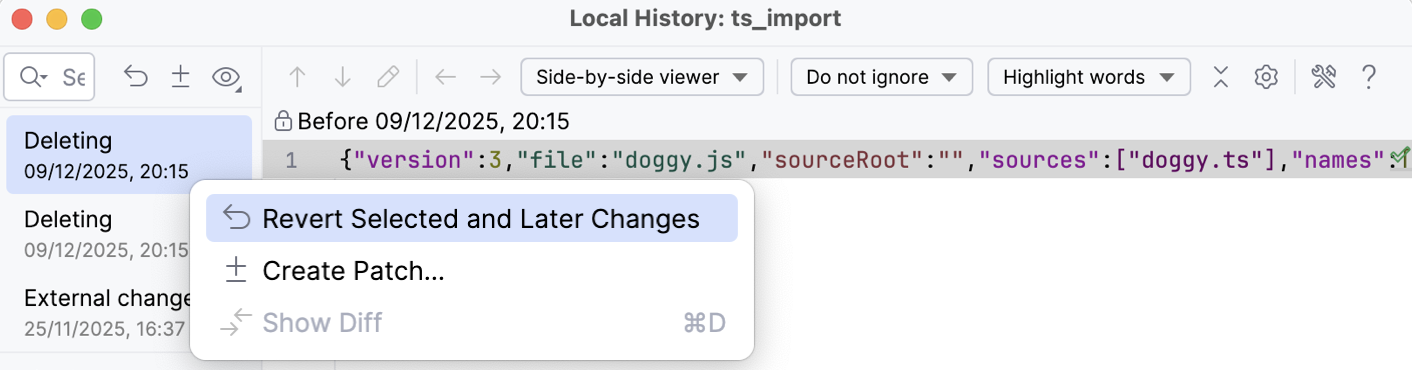Click the lock icon beside Before label

coord(283,122)
